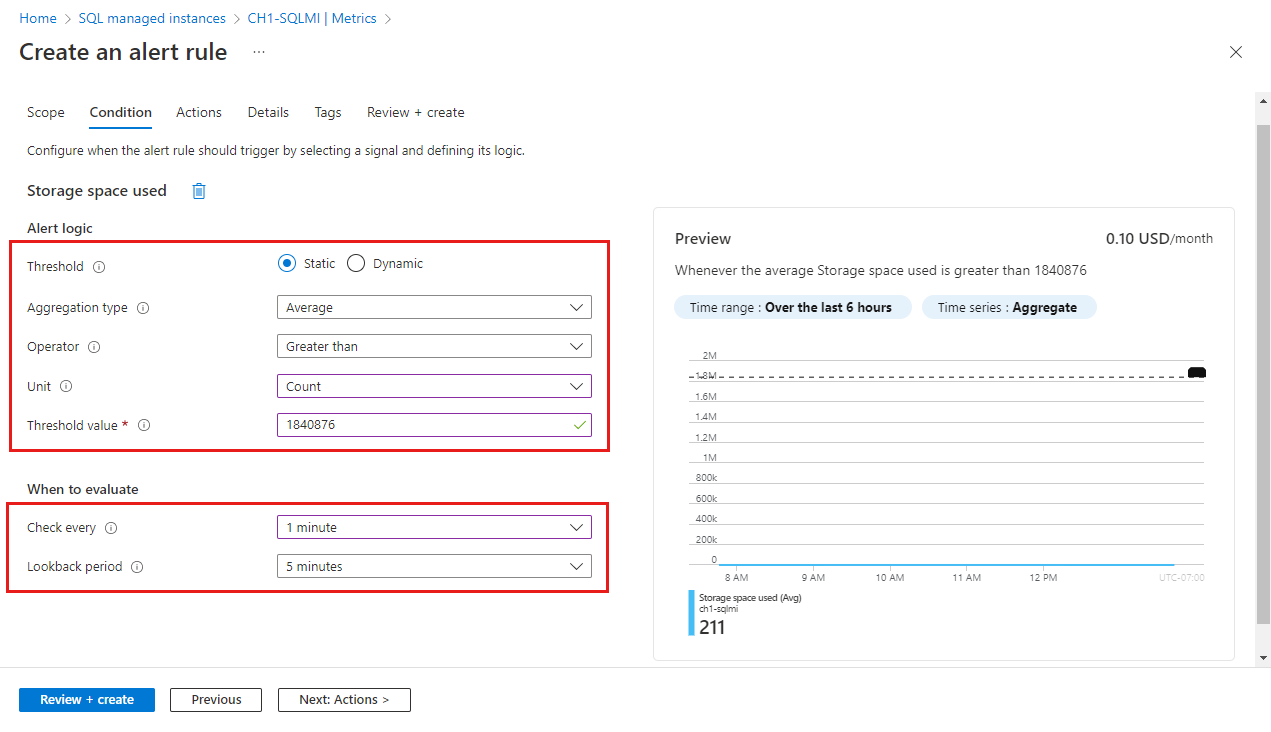The image size is (1271, 732).
Task: Click the Operator info icon
Action: 94,347
